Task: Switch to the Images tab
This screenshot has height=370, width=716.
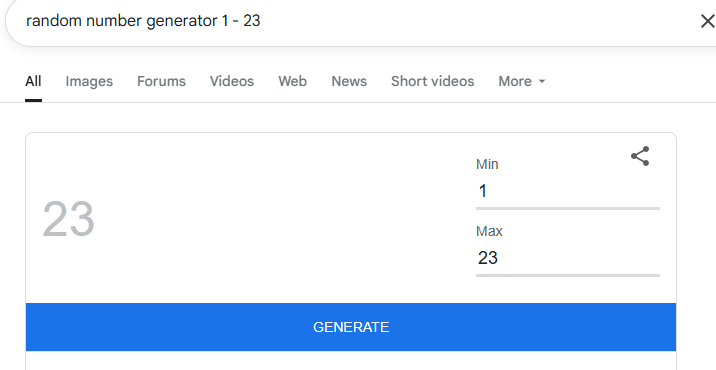Action: (89, 81)
